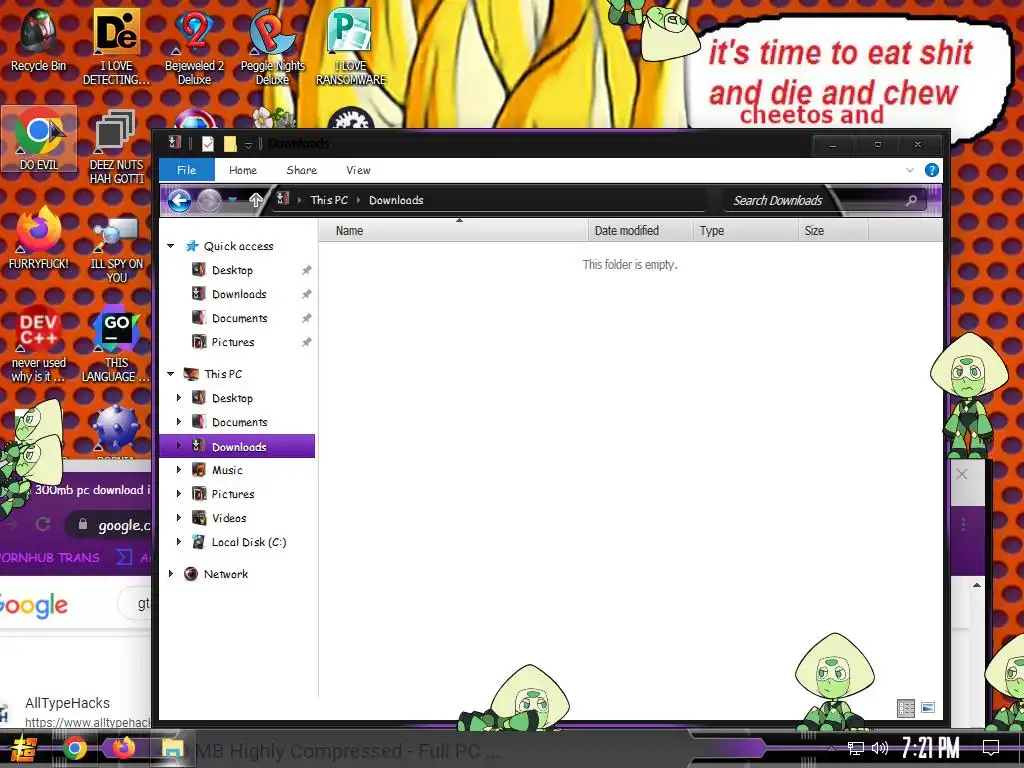1024x768 pixels.
Task: Expand Pictures under This PC
Action: point(179,494)
